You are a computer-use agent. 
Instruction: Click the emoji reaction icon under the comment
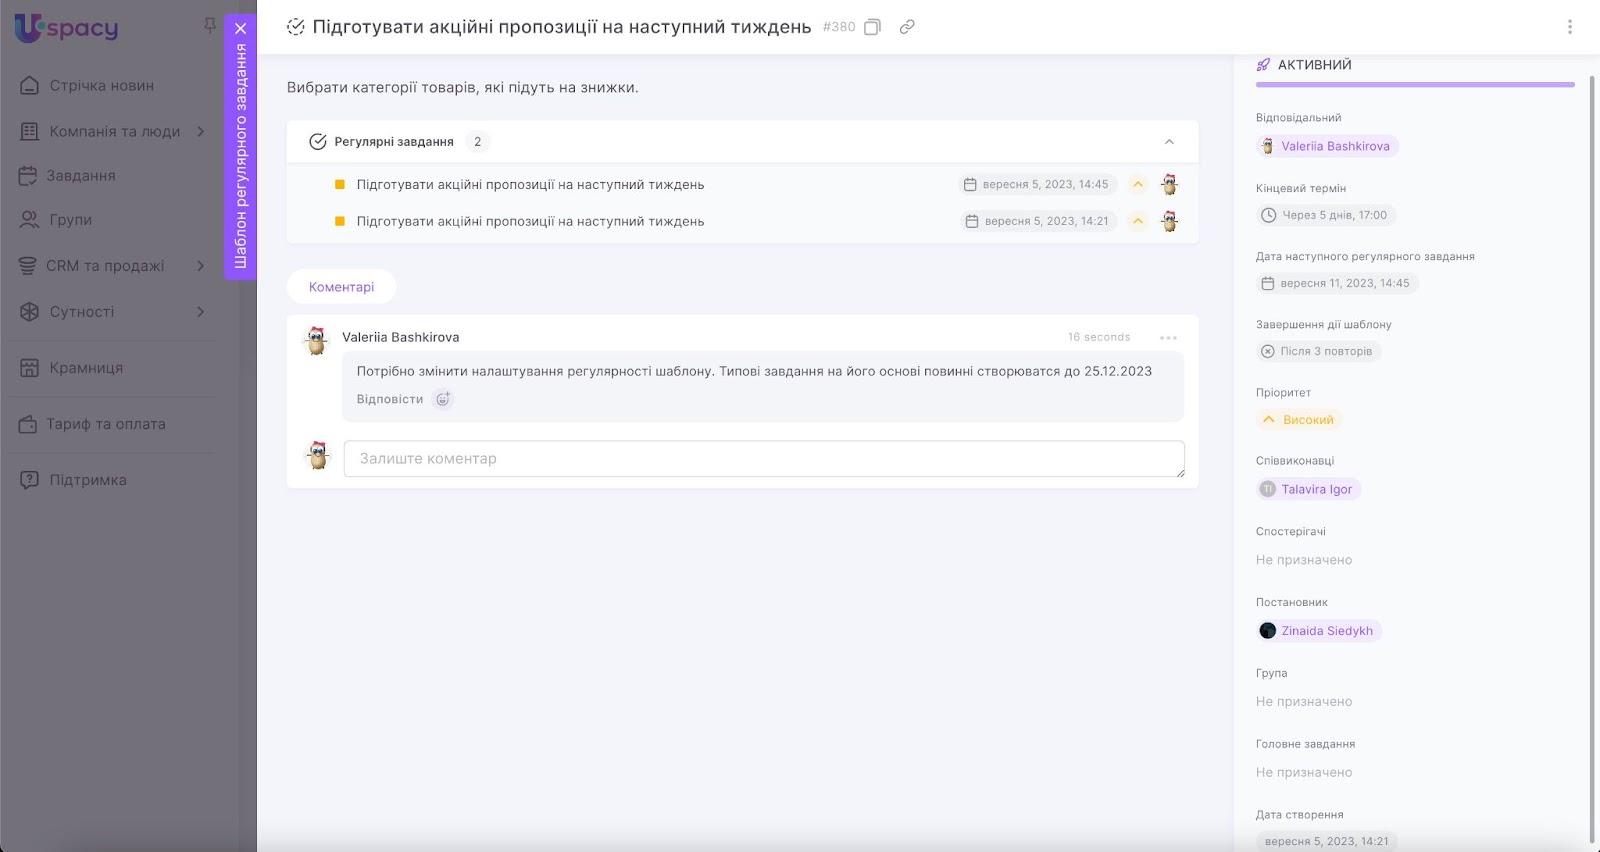(x=443, y=399)
